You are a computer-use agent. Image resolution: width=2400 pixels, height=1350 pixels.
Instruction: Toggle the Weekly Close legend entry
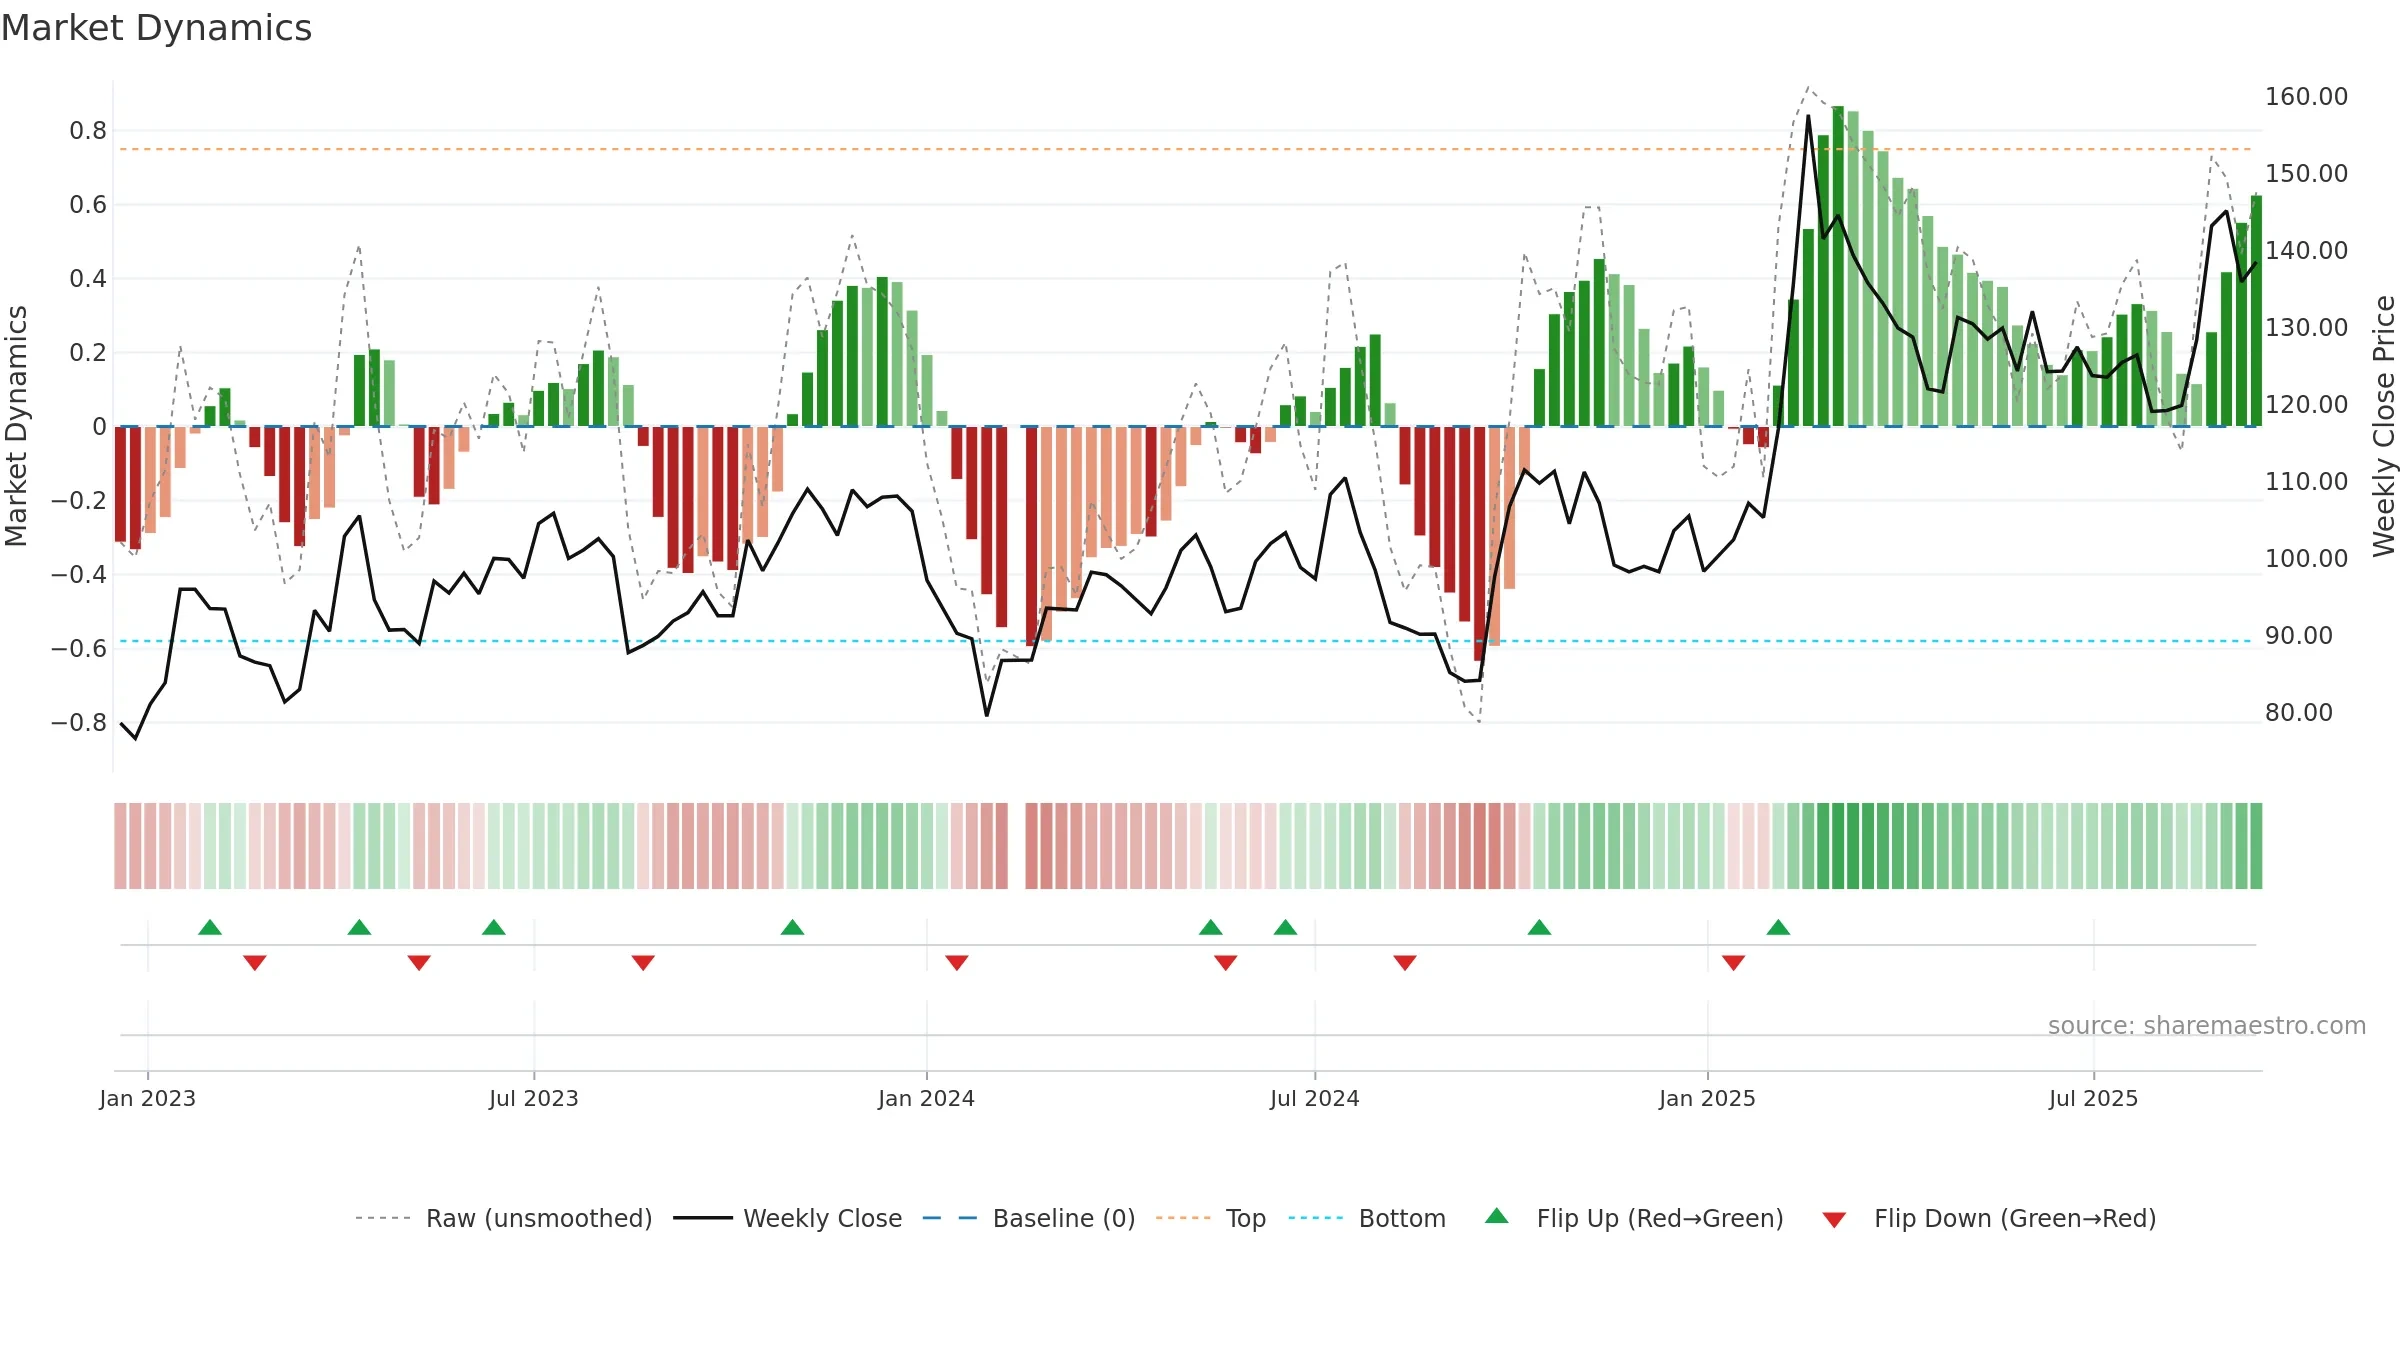[x=788, y=1218]
